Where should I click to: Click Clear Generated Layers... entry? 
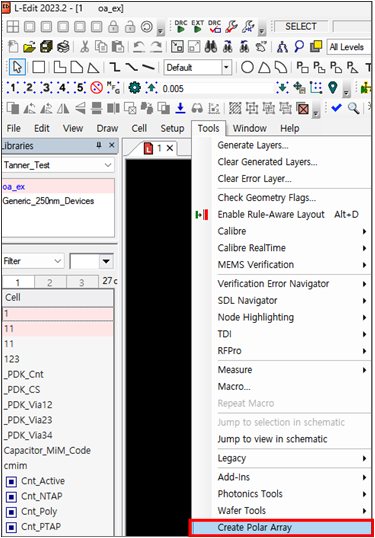268,162
